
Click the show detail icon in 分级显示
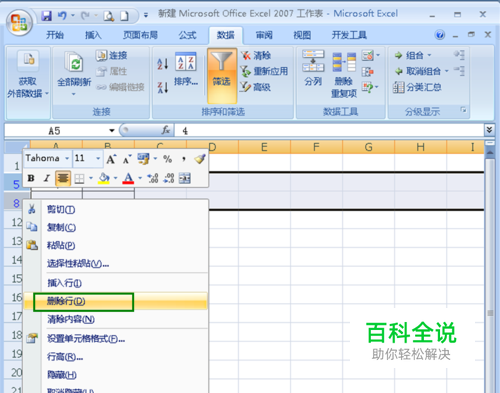pos(459,55)
